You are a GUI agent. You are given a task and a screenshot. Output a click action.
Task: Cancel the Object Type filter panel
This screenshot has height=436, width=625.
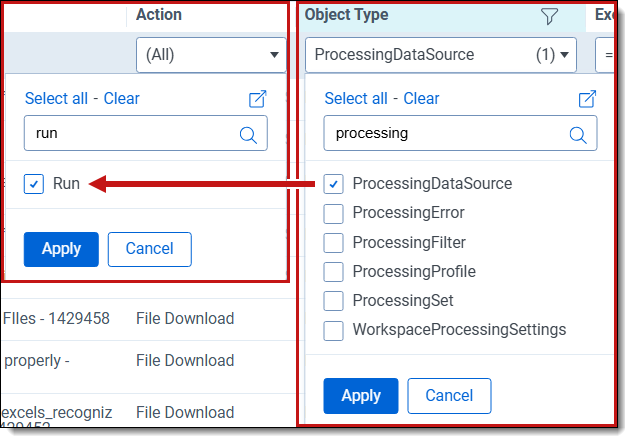(449, 396)
